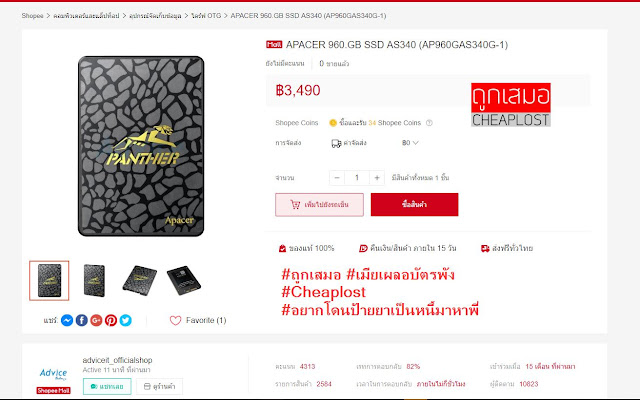Click the view shop button
The height and width of the screenshot is (400, 640).
click(159, 387)
